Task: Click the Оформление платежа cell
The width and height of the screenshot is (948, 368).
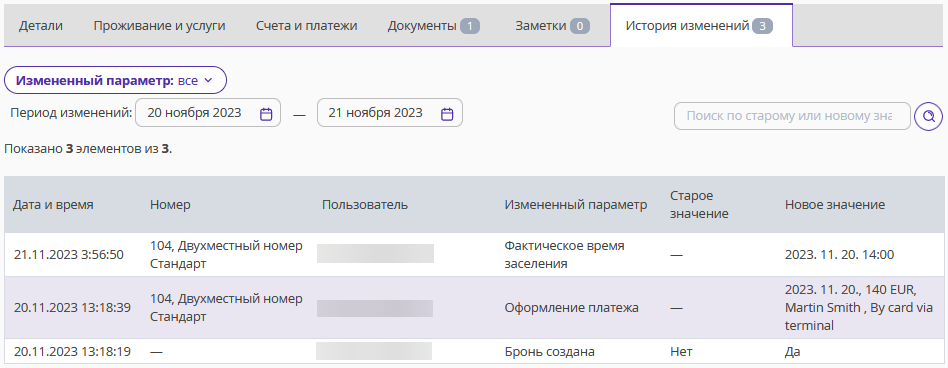Action: 571,308
